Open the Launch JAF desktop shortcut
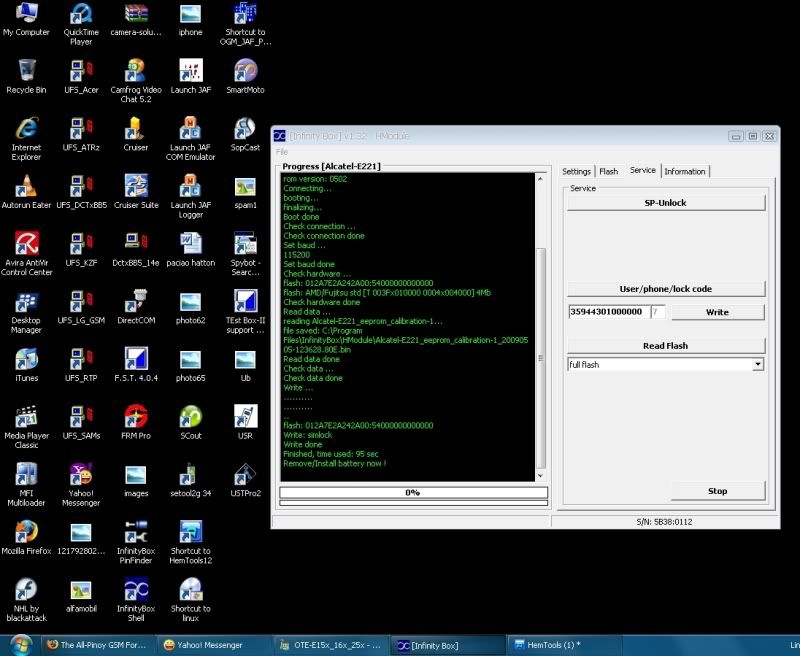 [x=190, y=71]
